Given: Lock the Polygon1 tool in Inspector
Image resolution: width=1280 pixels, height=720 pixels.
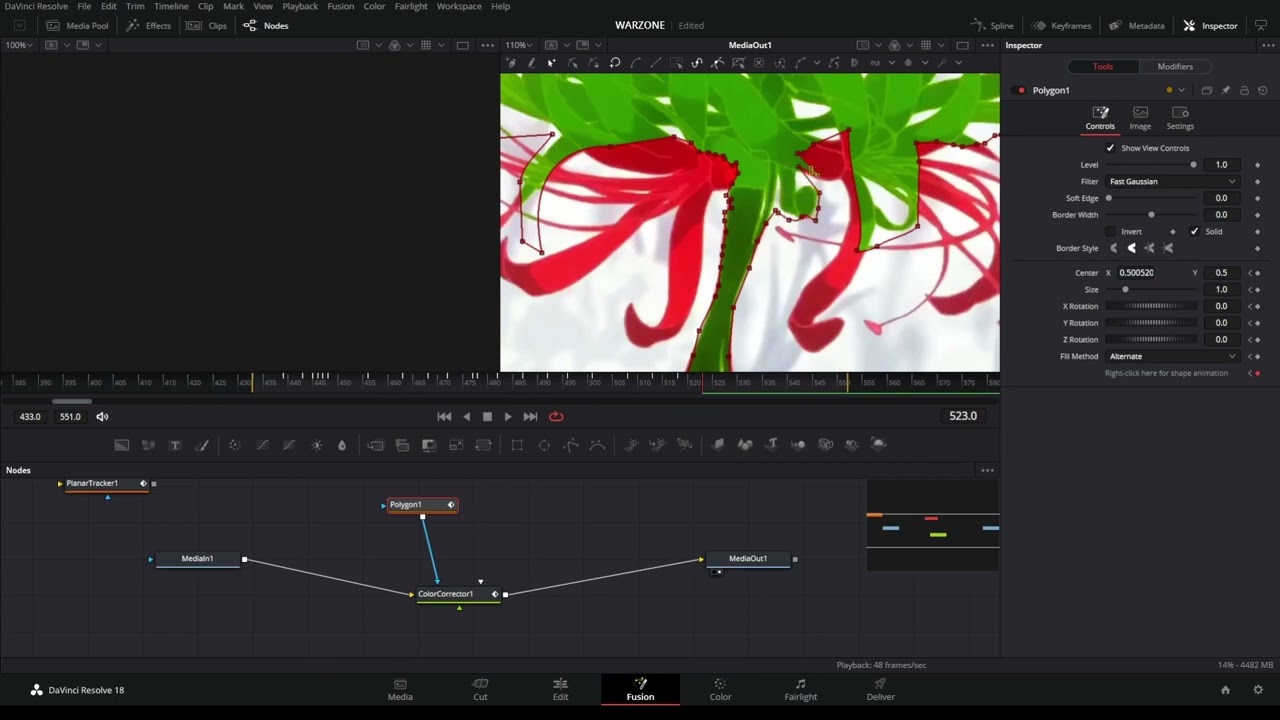Looking at the screenshot, I should (x=1244, y=90).
